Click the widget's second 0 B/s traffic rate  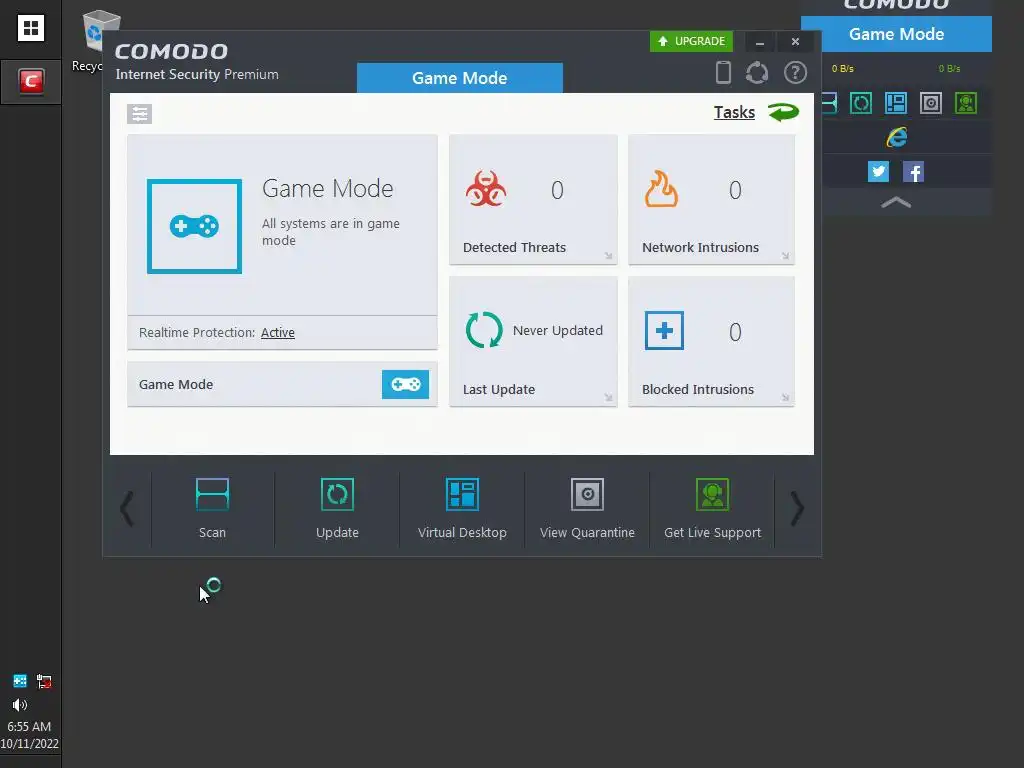pos(949,69)
